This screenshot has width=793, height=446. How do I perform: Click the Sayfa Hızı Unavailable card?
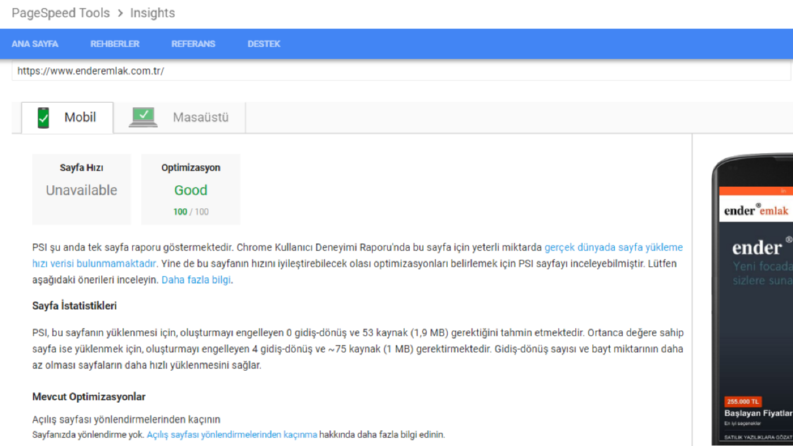pos(81,189)
